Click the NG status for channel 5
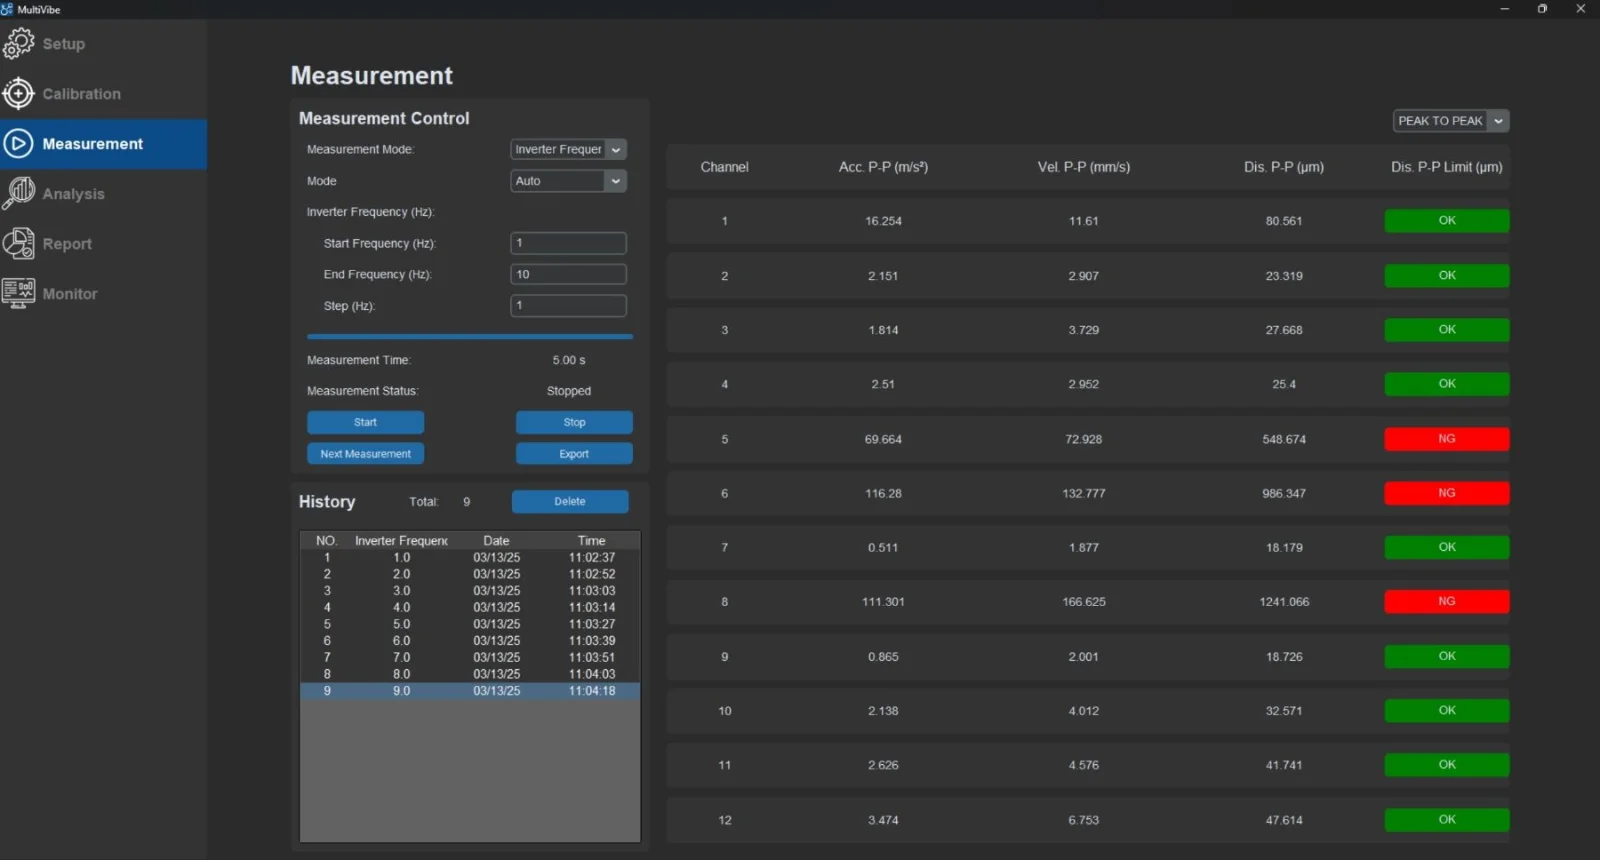This screenshot has width=1600, height=860. pyautogui.click(x=1446, y=439)
